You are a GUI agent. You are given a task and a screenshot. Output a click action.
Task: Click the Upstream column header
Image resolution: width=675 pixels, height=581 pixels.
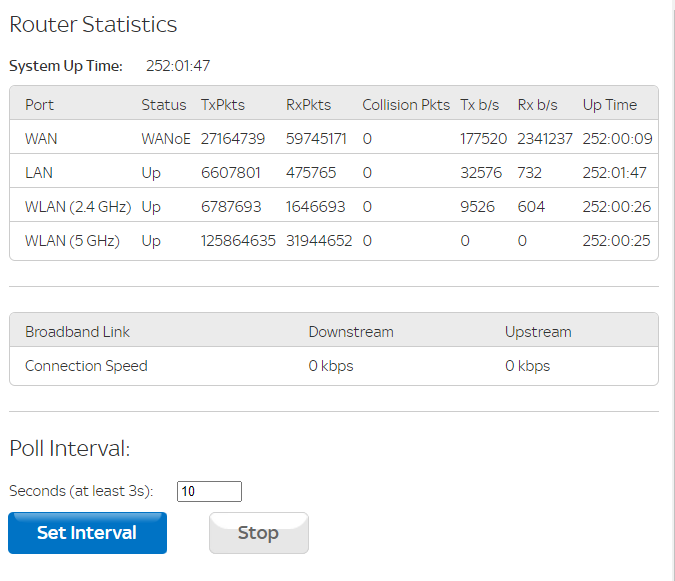tap(538, 331)
